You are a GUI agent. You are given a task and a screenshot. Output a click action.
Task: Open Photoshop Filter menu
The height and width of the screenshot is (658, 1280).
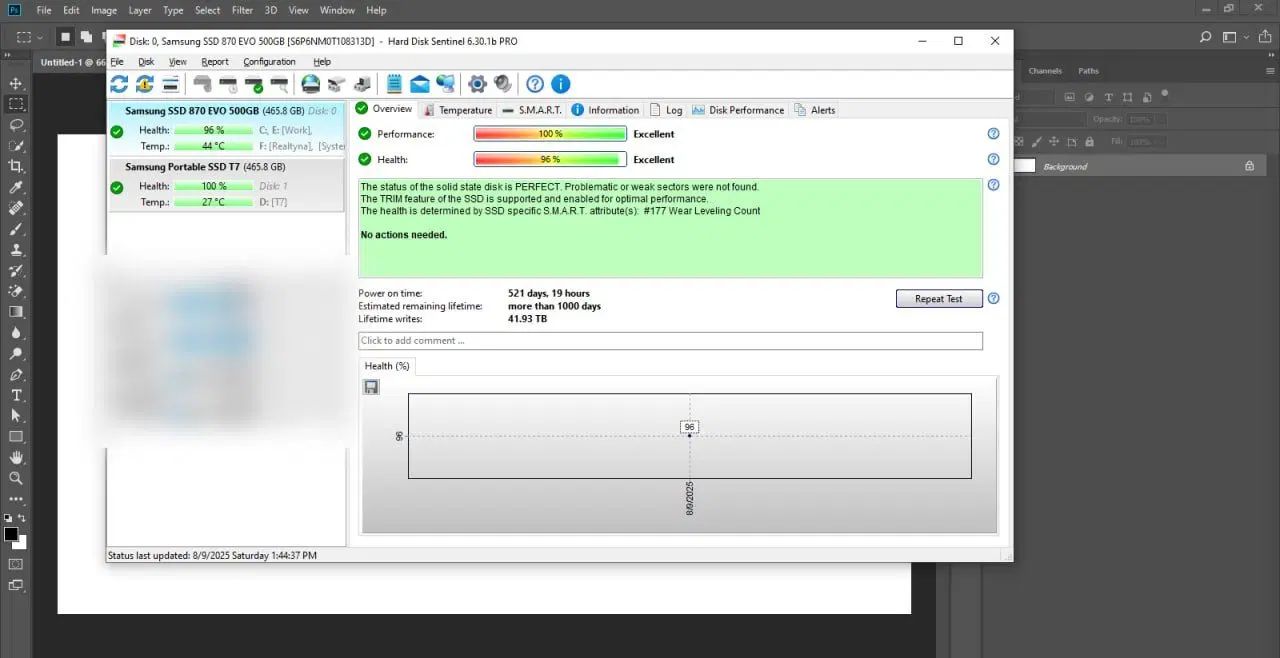(242, 10)
